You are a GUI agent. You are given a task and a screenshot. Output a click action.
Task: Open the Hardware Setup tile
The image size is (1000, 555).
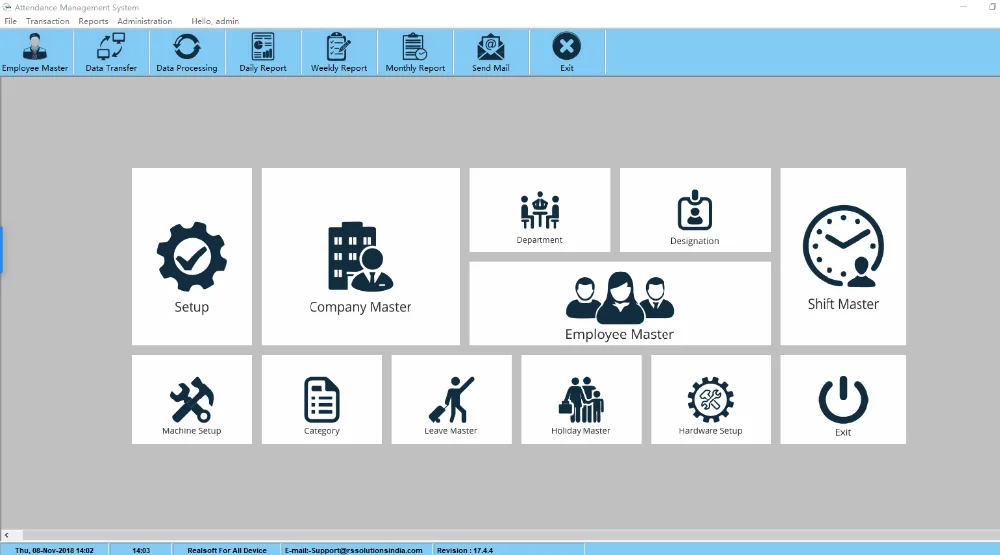click(711, 400)
